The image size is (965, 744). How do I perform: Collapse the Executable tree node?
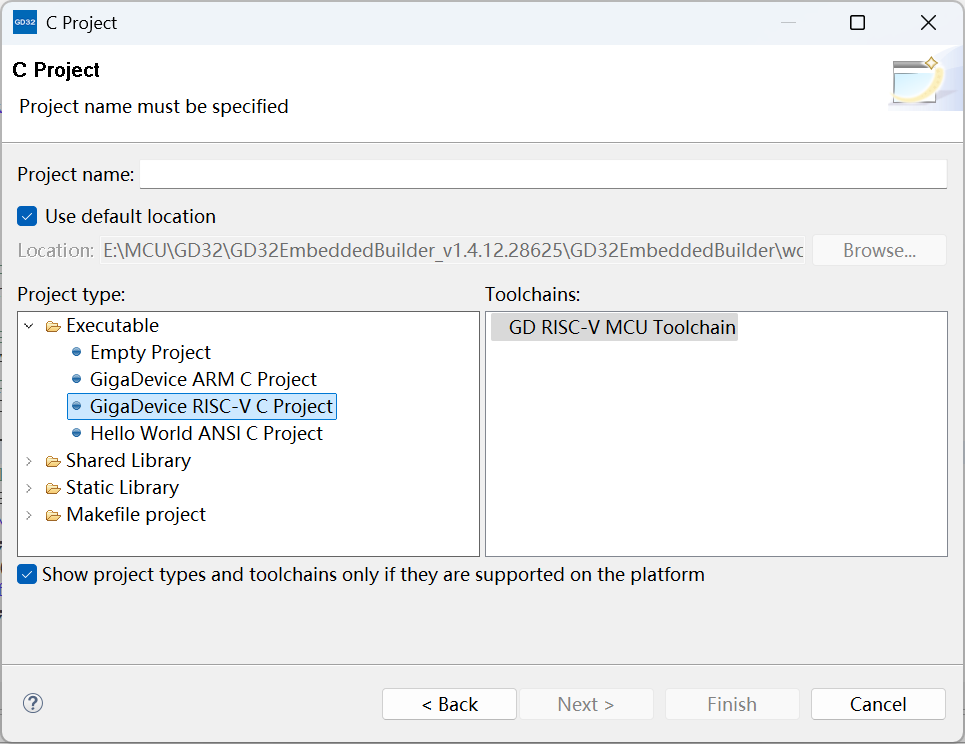[x=29, y=326]
